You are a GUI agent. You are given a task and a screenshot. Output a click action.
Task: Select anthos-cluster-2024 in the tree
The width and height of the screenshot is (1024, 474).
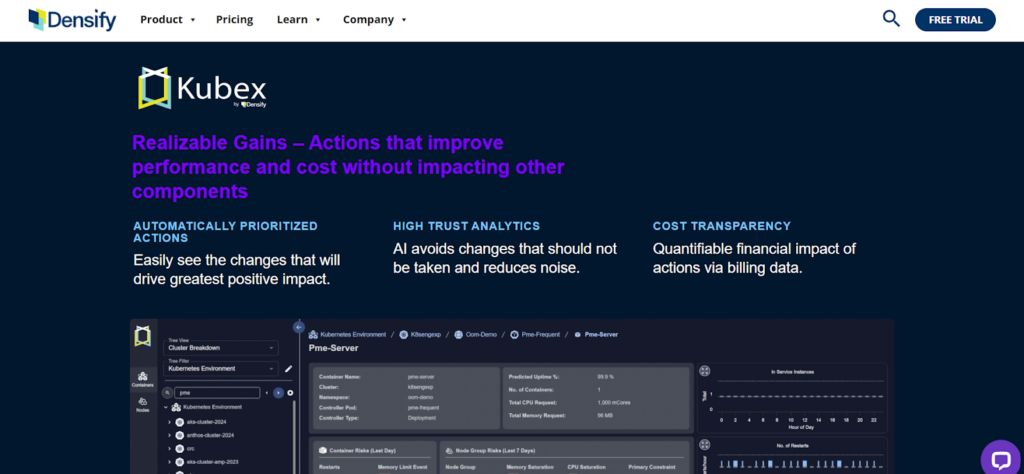click(x=210, y=435)
